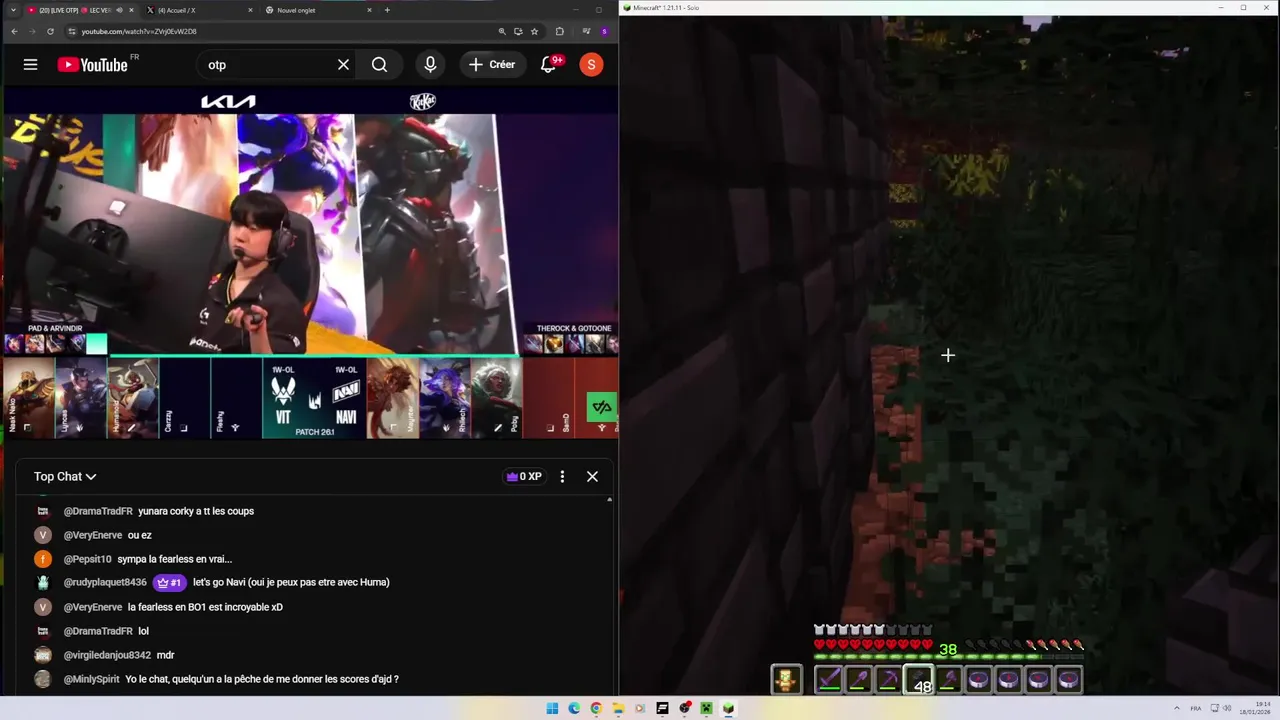Go back in the browser
Screen dimensions: 1280x720
point(14,32)
